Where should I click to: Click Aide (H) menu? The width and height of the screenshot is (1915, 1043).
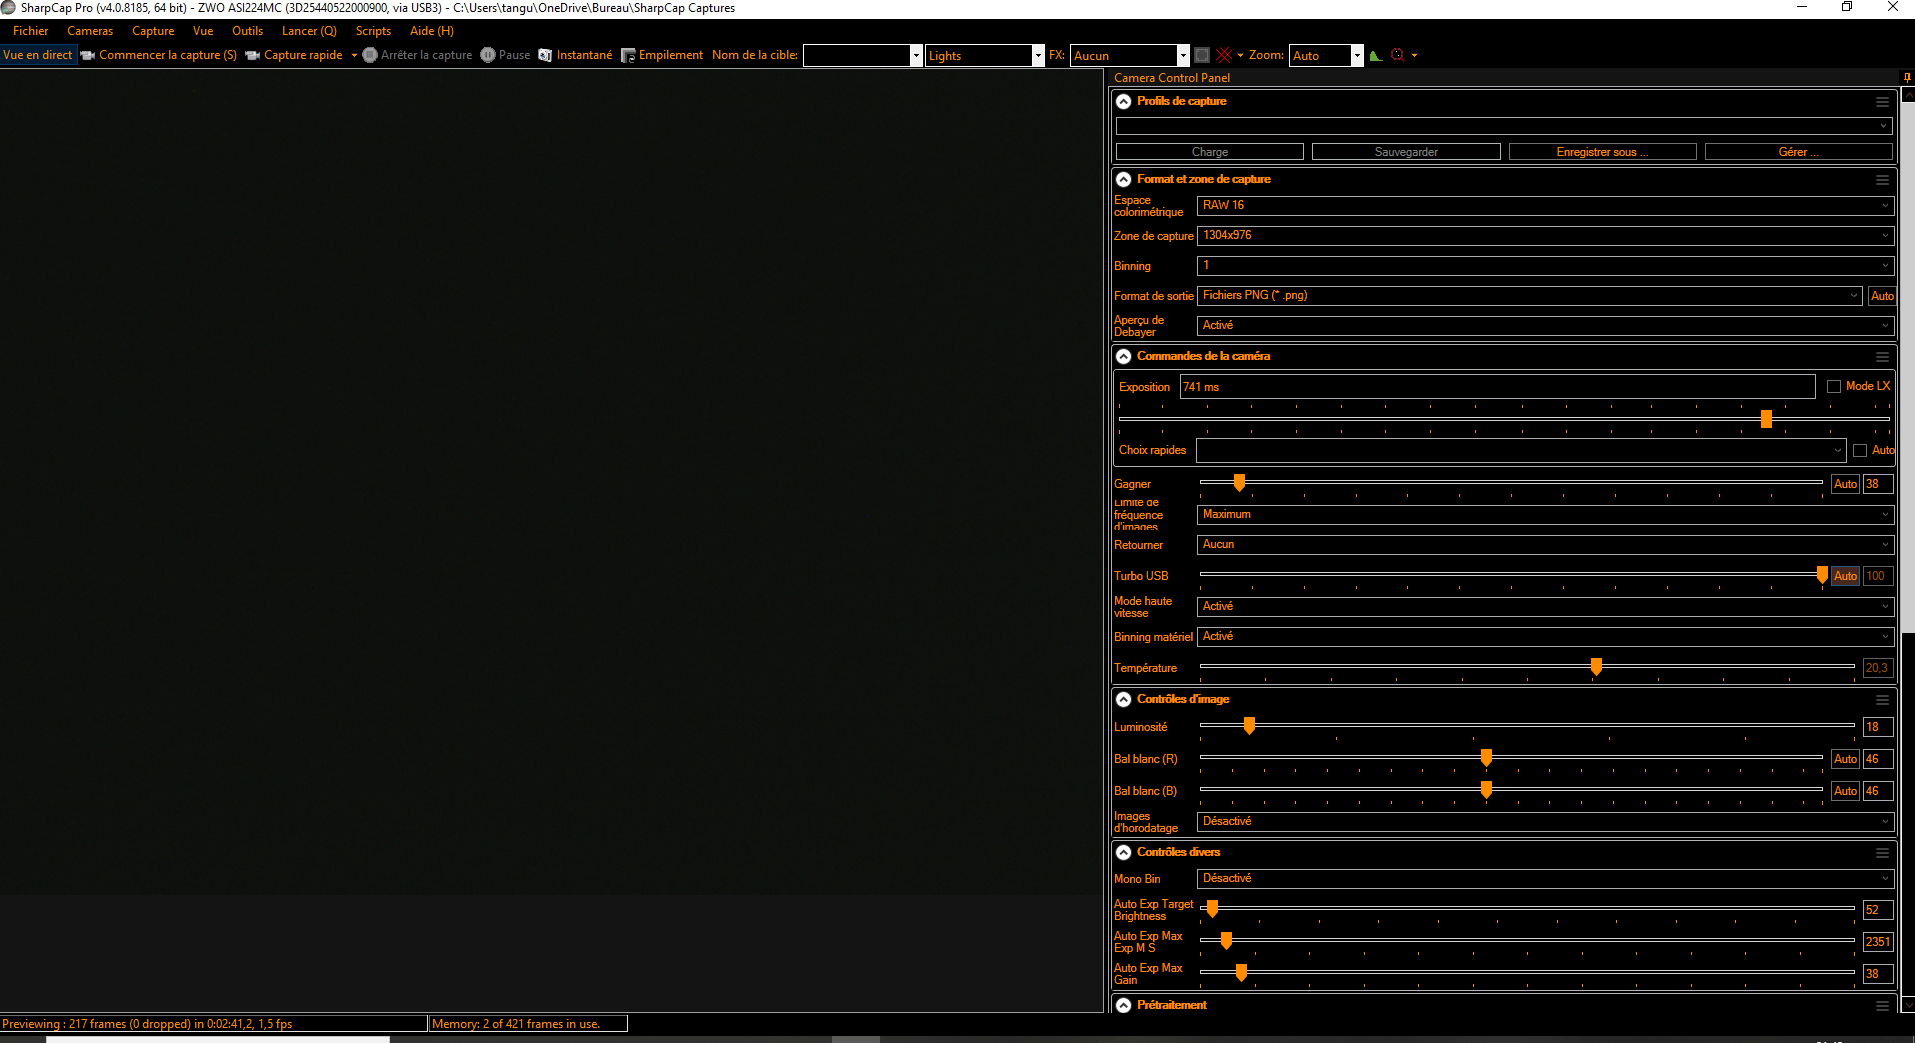432,31
